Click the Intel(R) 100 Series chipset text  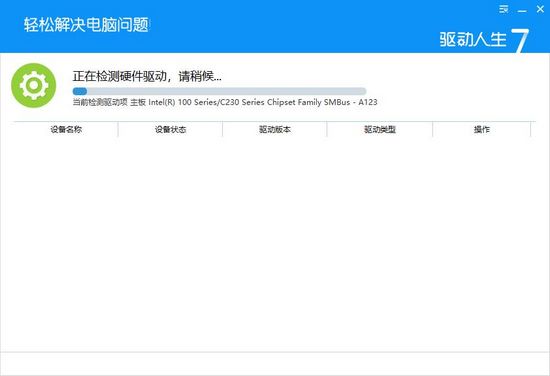point(263,102)
